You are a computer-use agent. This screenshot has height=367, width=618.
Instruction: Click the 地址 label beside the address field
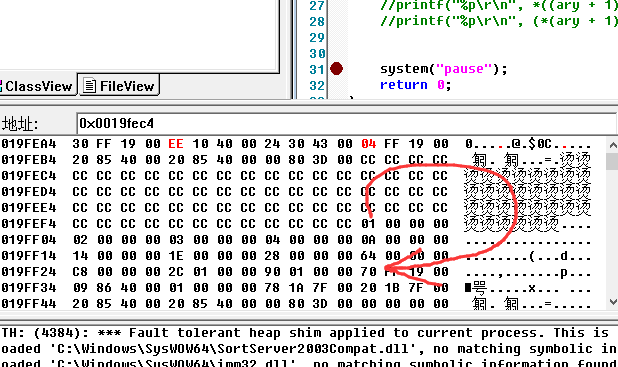point(20,124)
